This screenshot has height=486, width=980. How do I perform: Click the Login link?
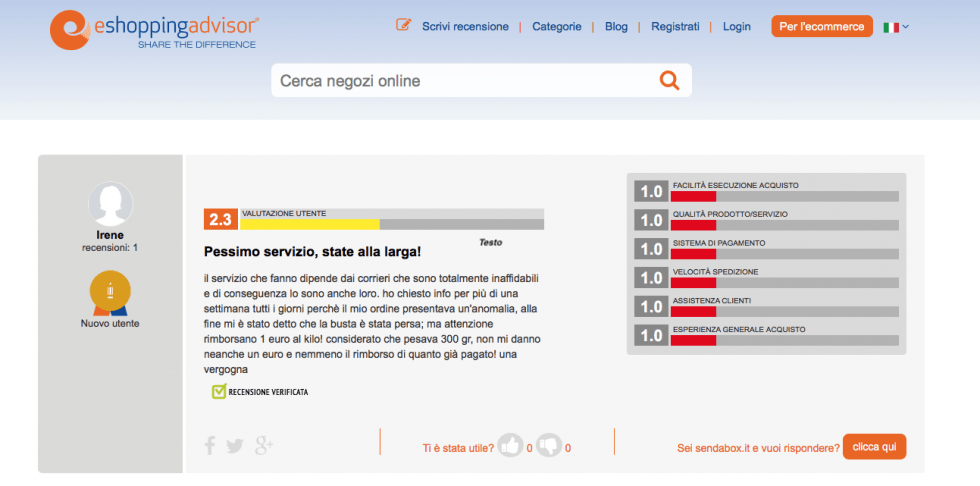point(736,27)
